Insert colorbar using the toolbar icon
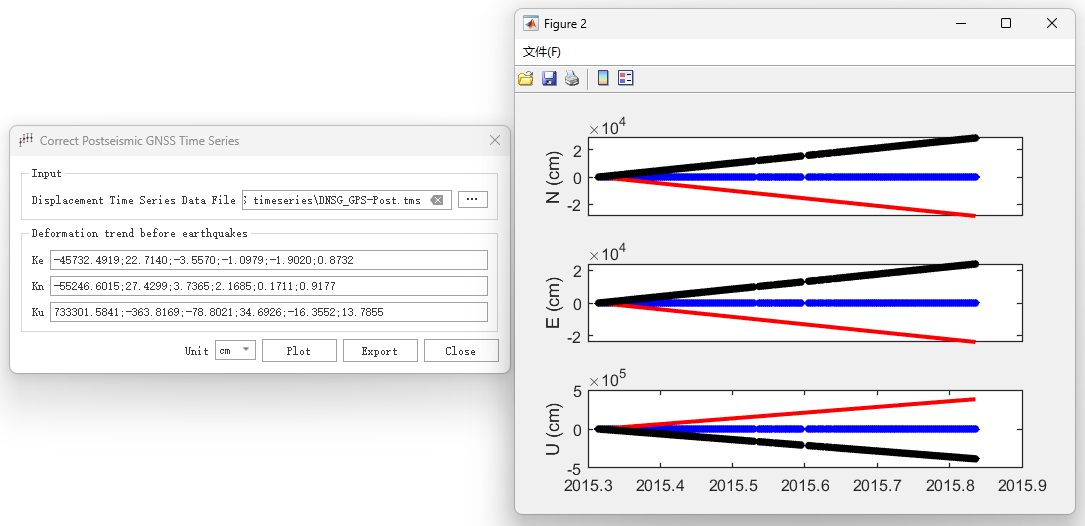 click(x=603, y=78)
